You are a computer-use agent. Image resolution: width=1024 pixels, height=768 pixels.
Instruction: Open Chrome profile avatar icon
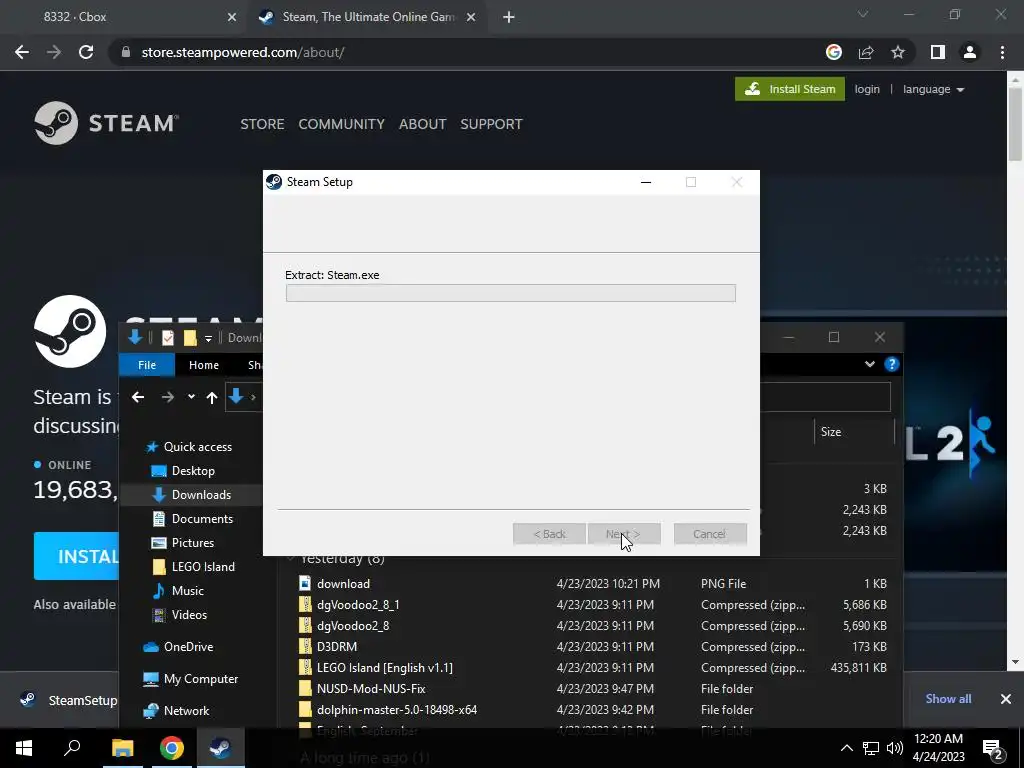970,52
